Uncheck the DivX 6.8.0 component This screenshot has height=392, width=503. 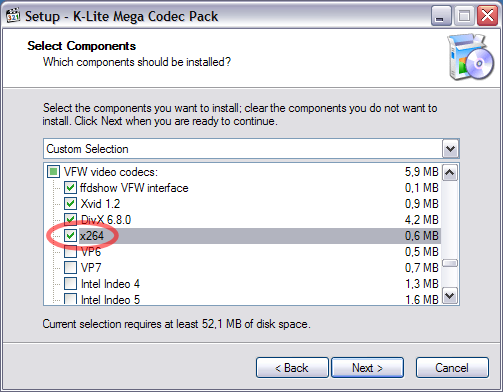tap(70, 220)
